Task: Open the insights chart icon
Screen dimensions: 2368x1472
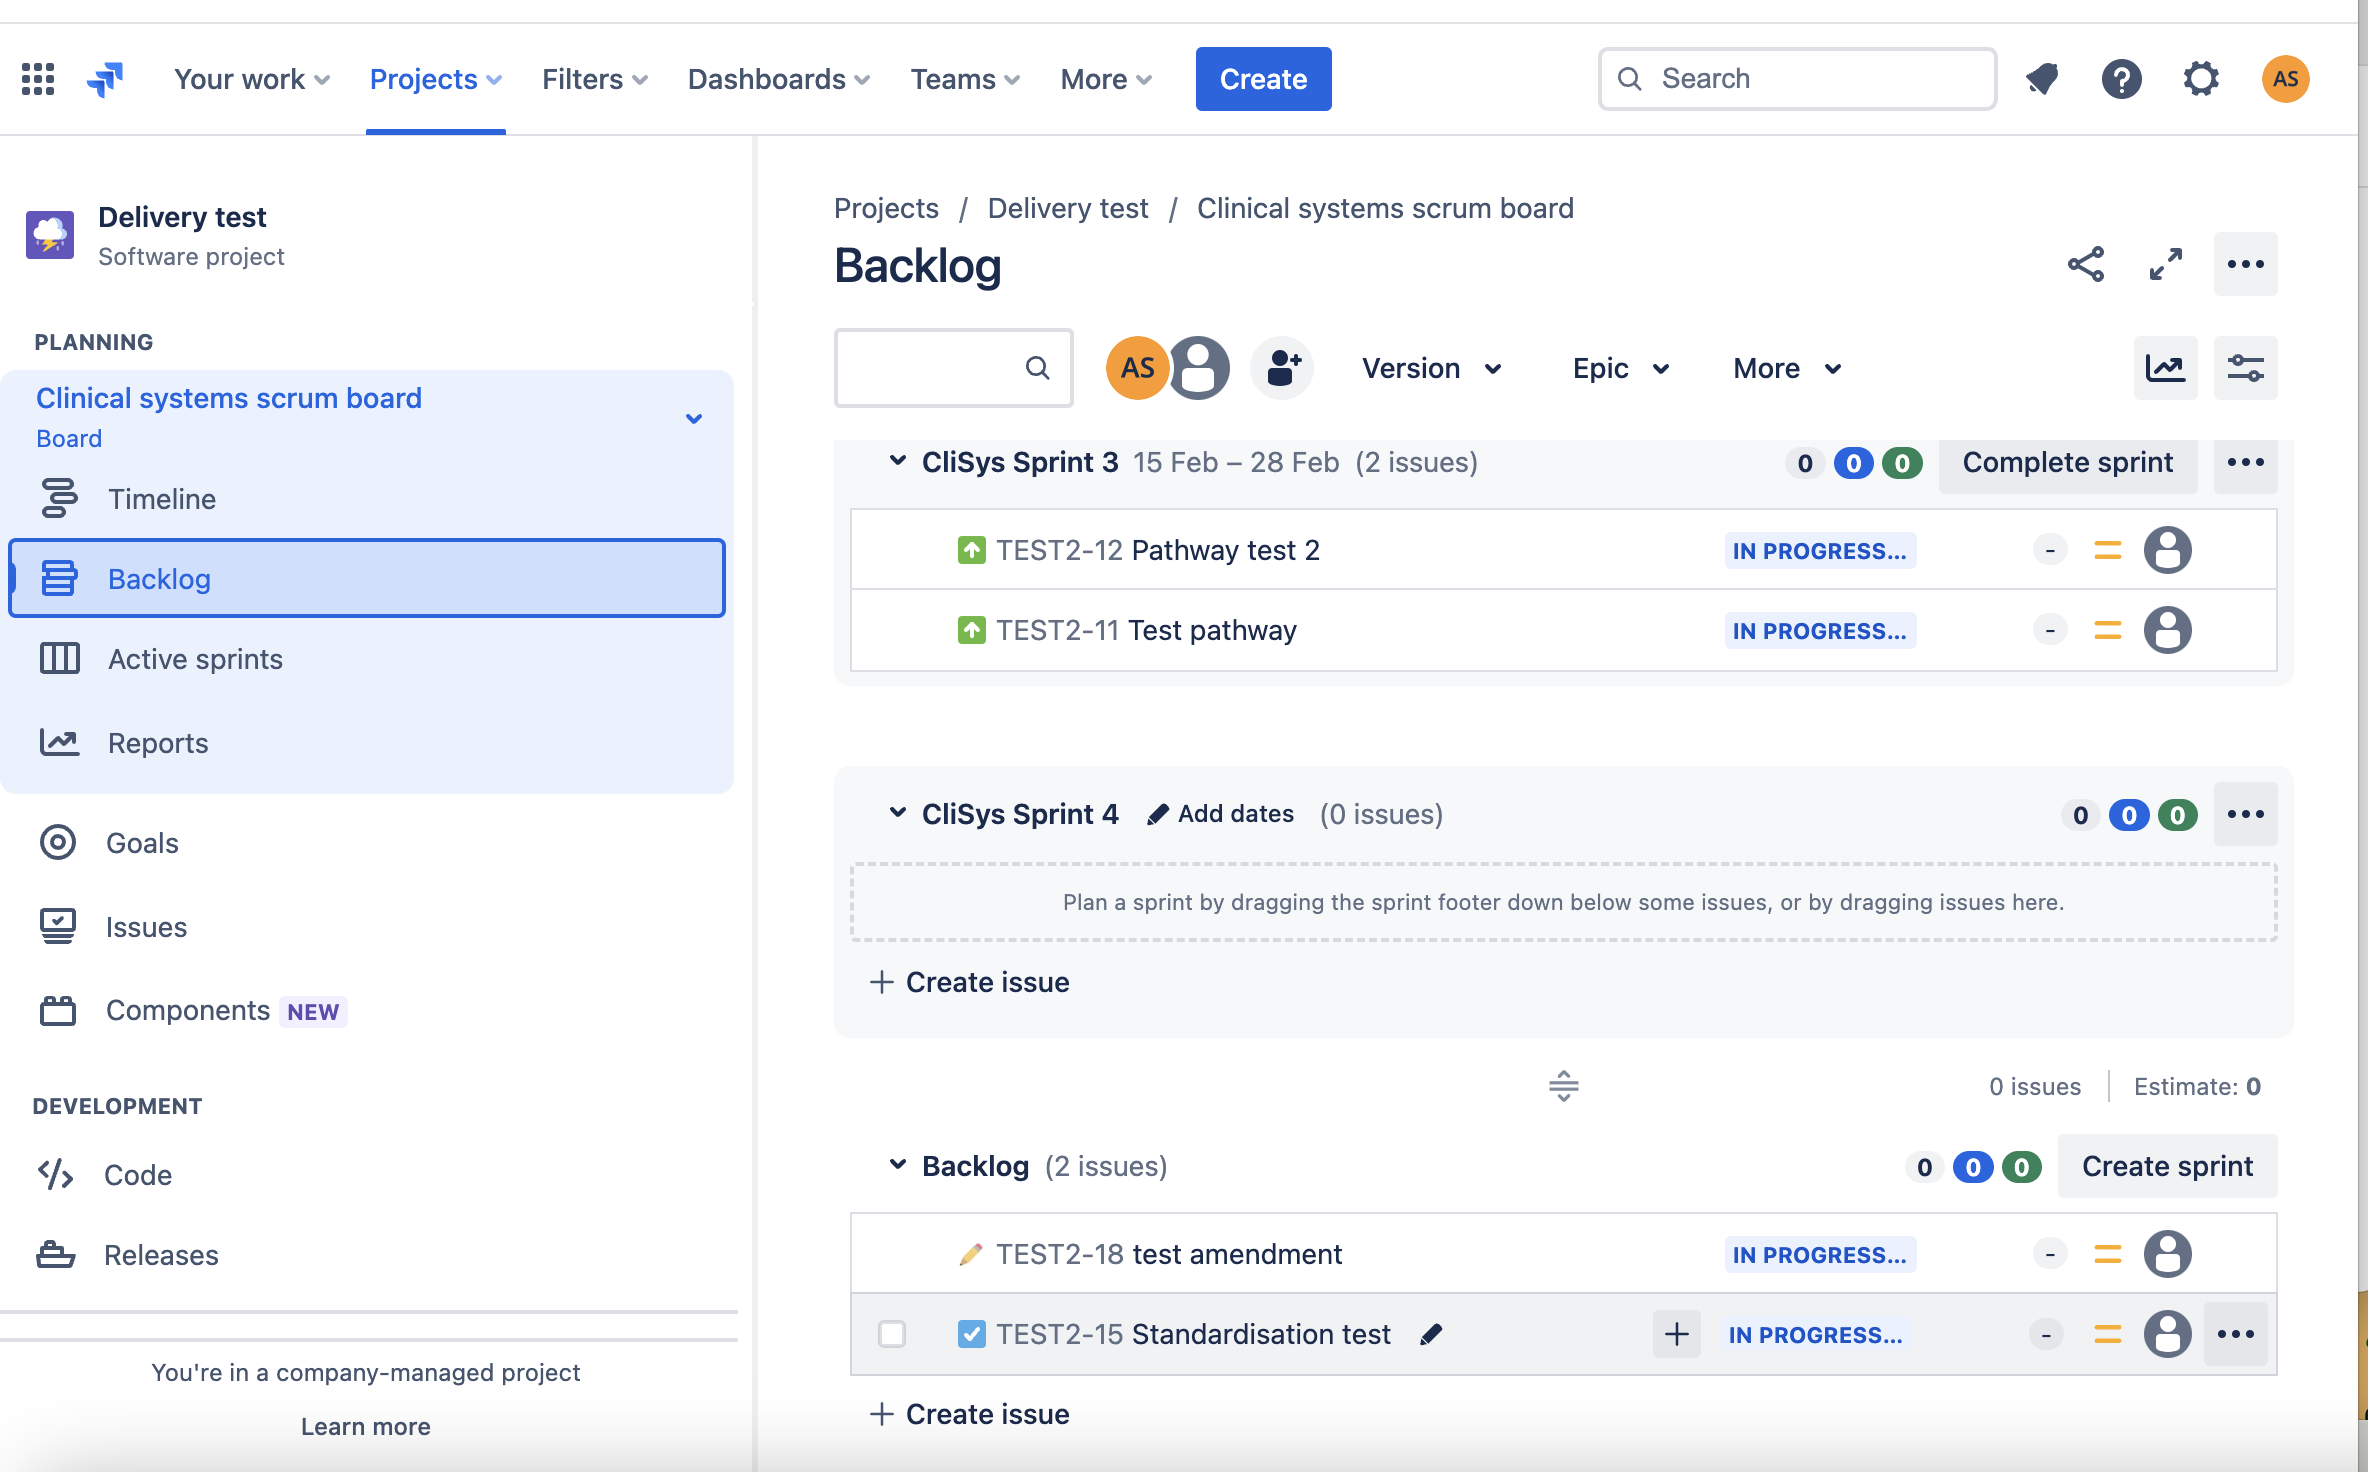Action: 2165,369
